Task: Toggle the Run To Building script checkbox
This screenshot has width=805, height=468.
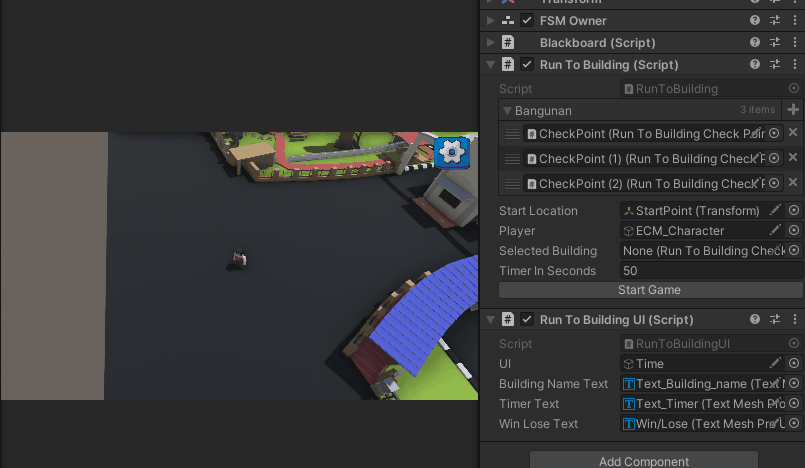Action: [x=527, y=65]
